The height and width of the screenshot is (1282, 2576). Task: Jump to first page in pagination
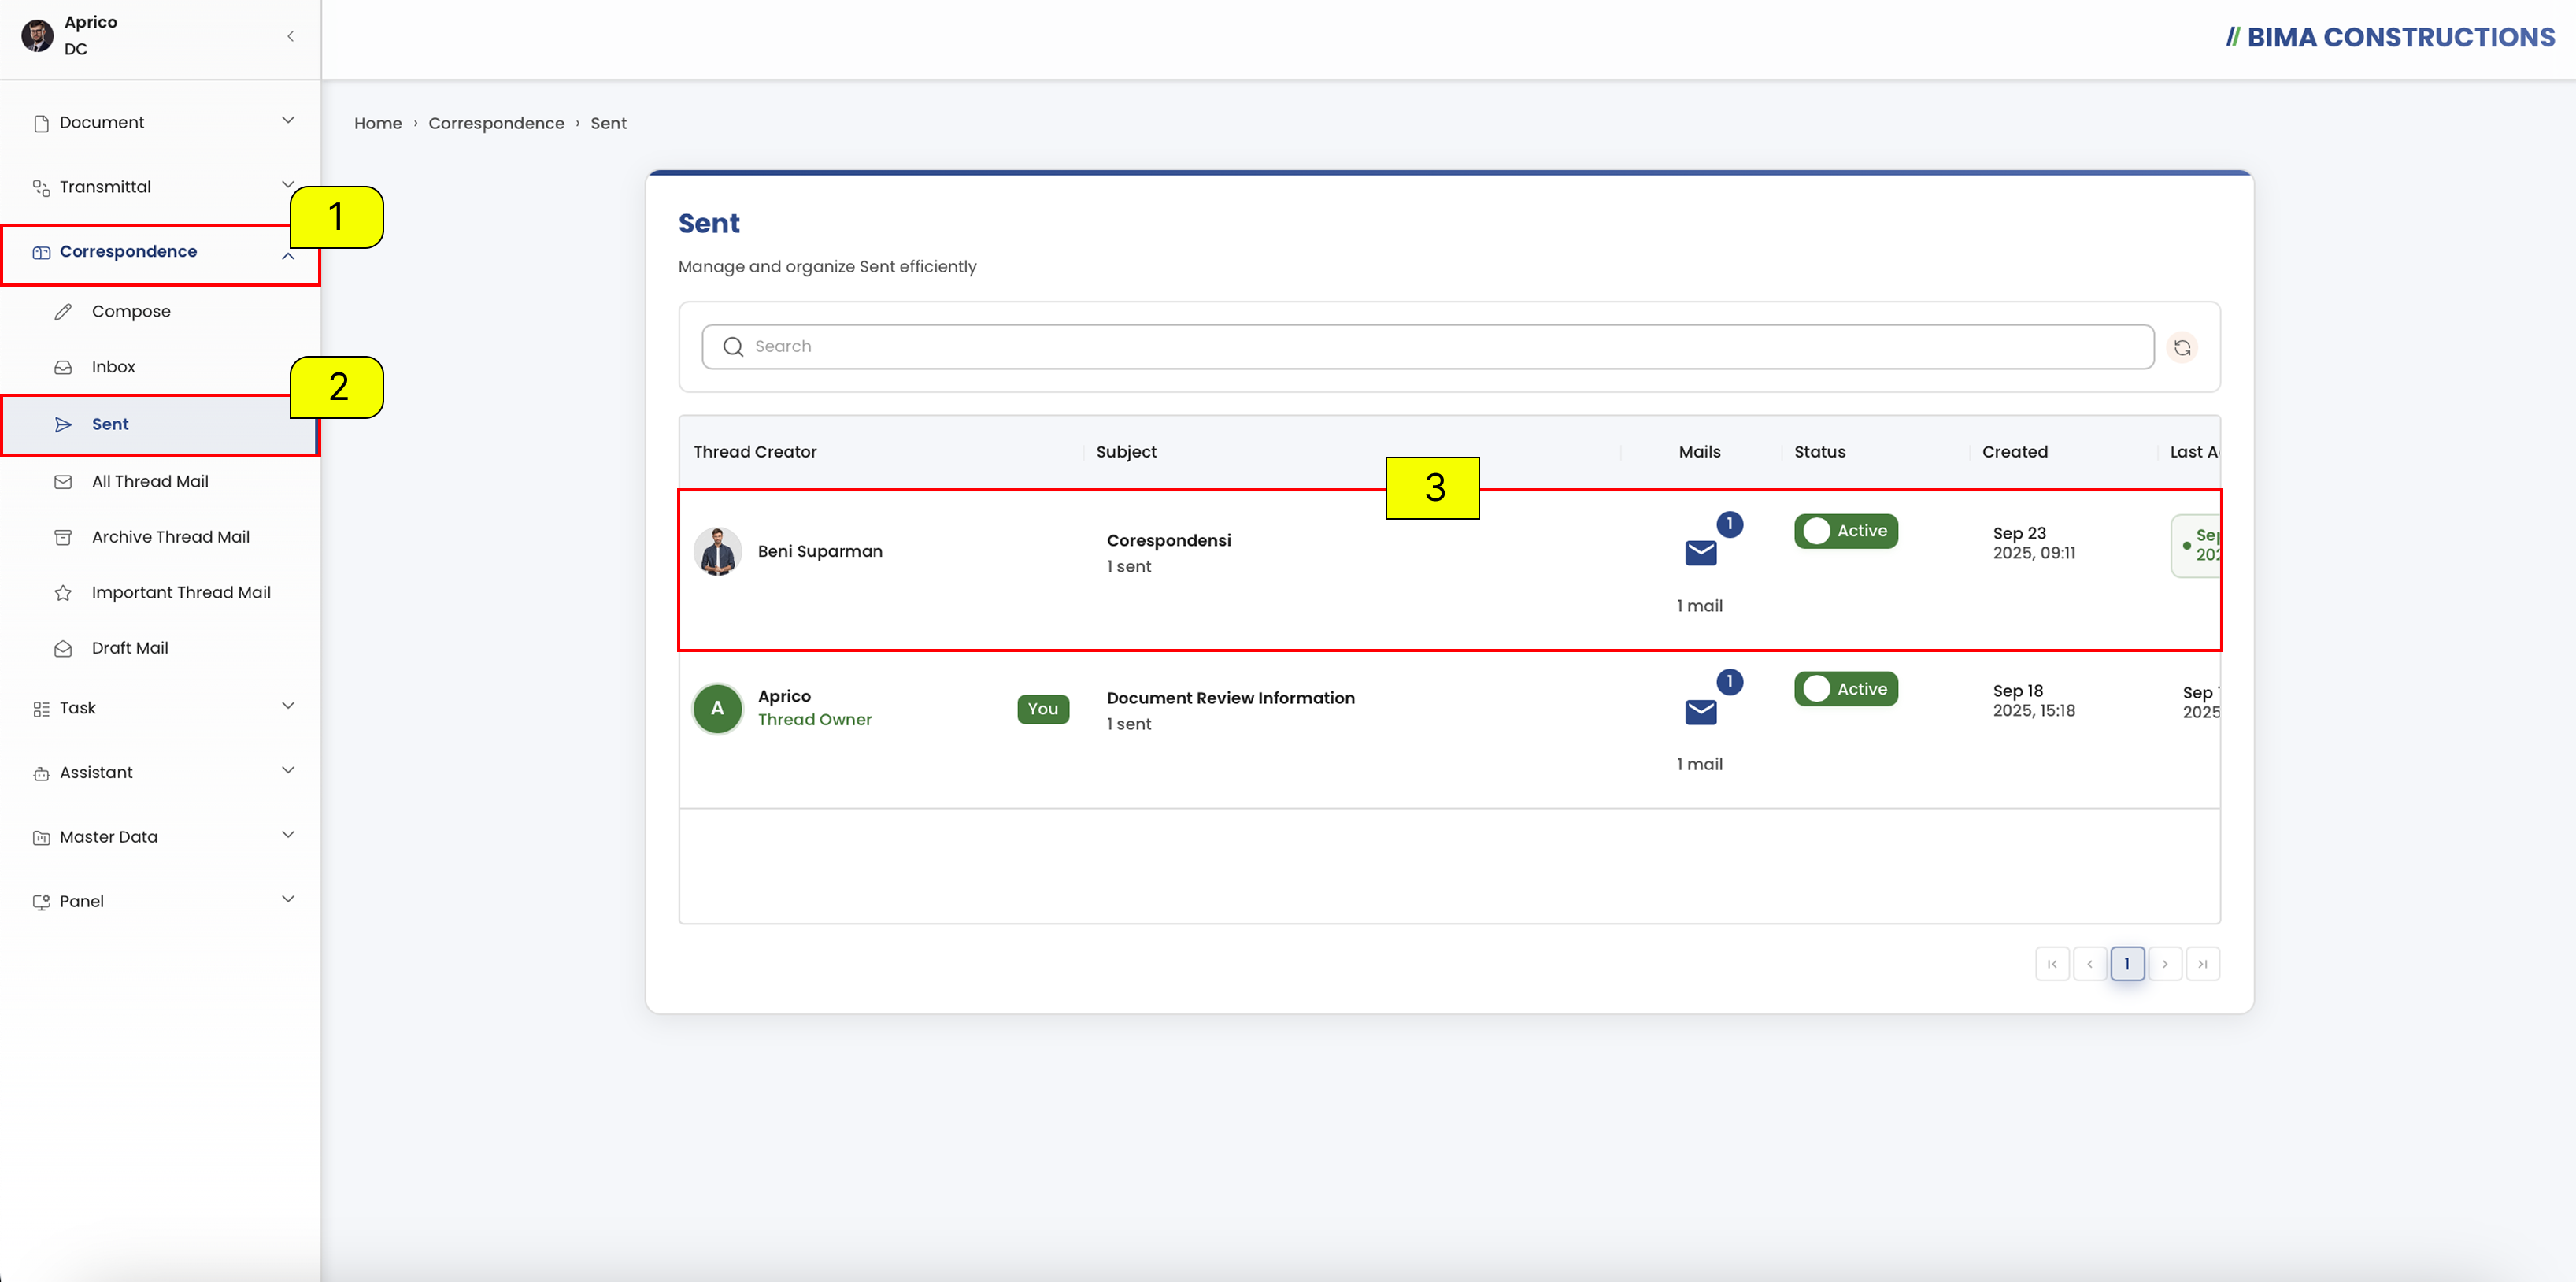tap(2052, 964)
